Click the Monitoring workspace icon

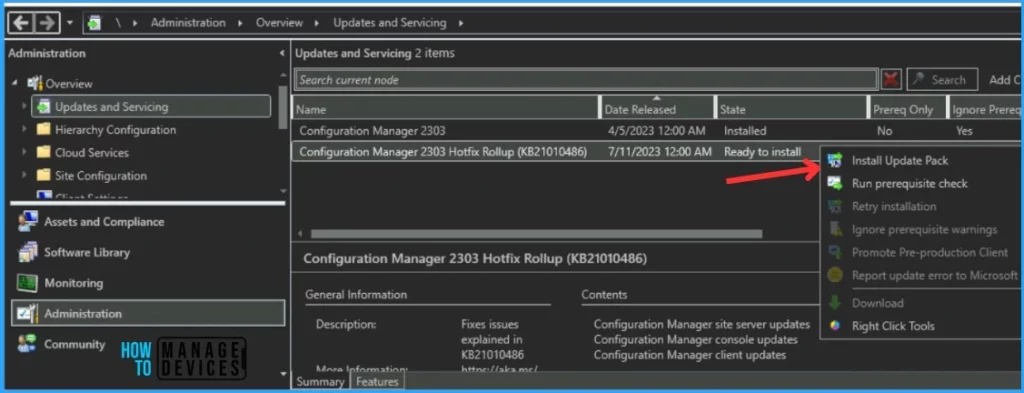pos(27,283)
